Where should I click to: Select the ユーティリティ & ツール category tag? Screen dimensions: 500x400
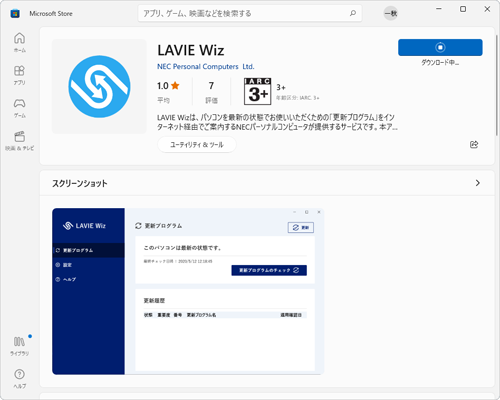(x=197, y=145)
